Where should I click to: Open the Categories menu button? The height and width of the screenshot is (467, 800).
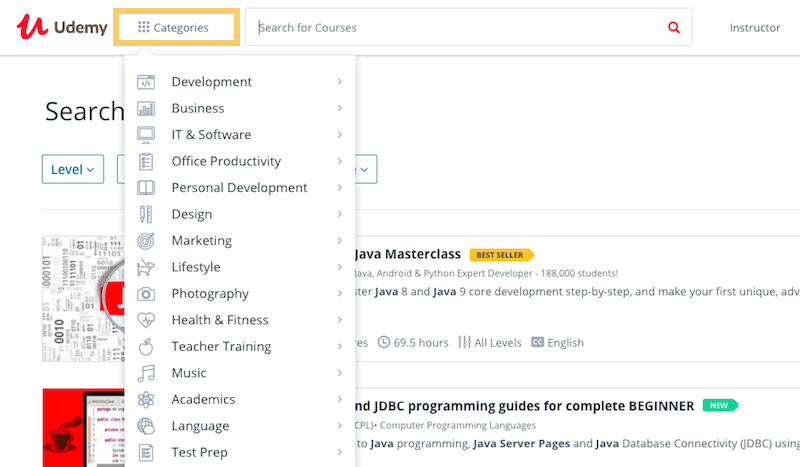pos(177,27)
